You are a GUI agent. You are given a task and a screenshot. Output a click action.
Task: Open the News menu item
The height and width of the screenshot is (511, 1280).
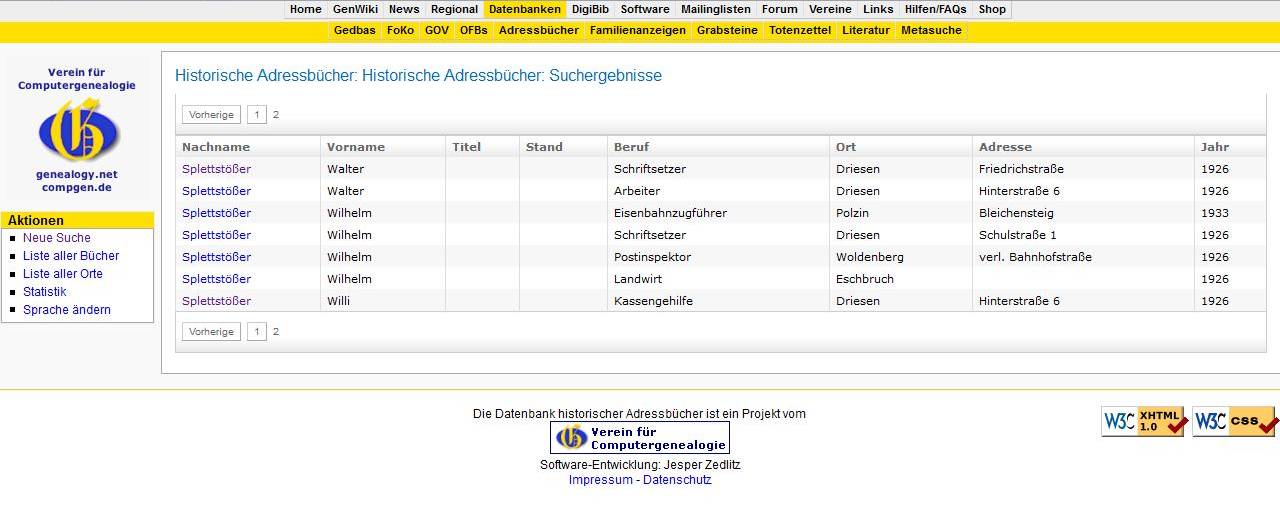[x=404, y=9]
